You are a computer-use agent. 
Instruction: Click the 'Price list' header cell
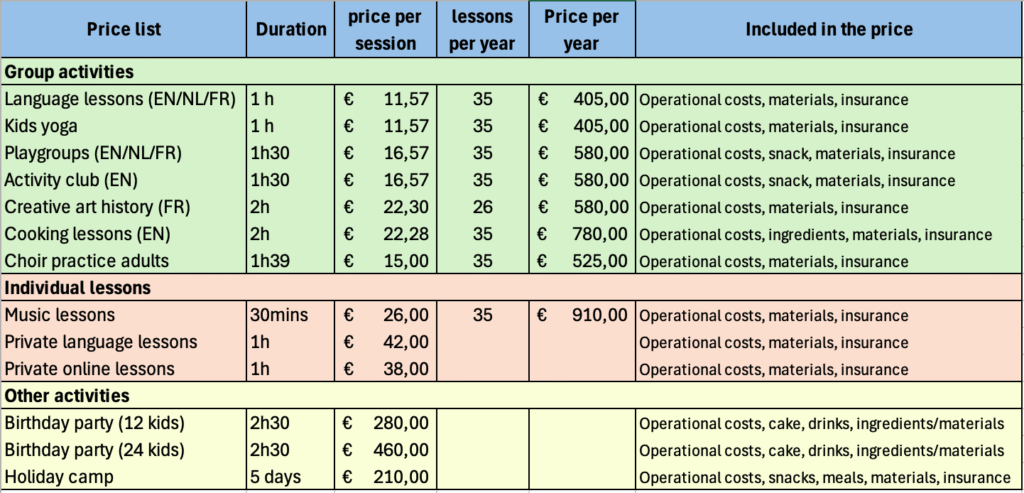coord(123,30)
